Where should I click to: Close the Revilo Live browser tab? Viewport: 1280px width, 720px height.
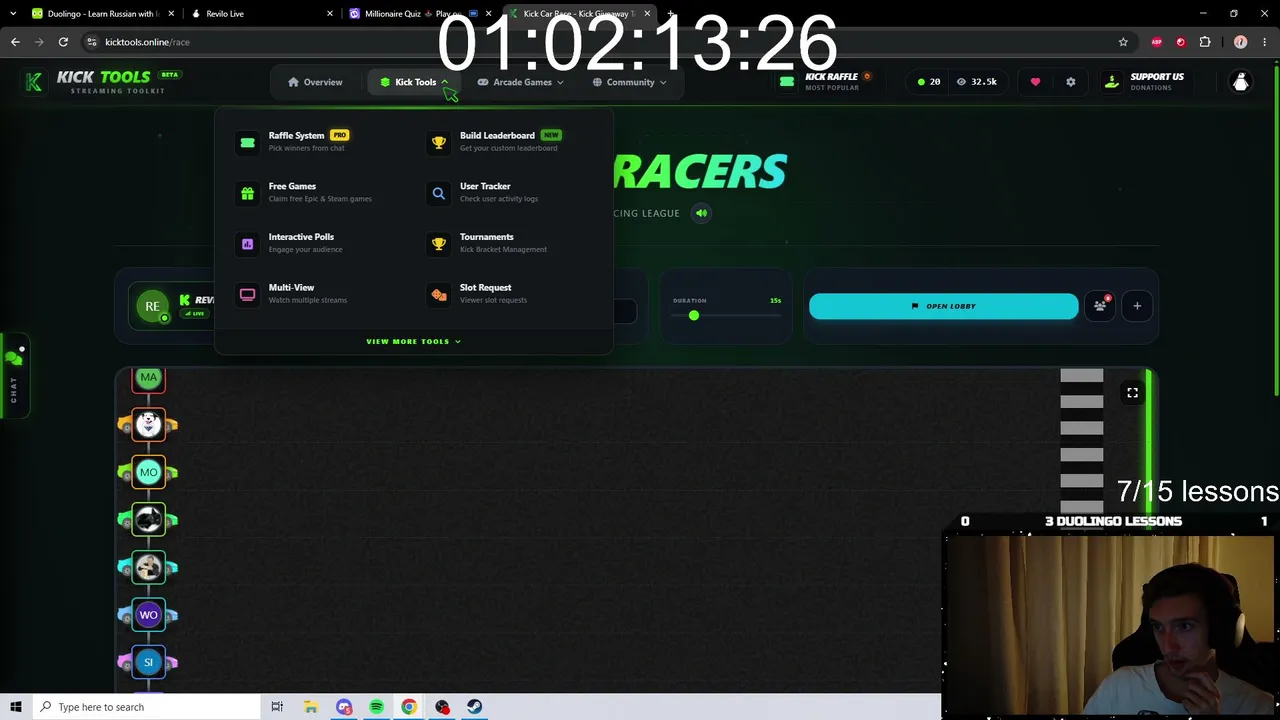point(330,14)
